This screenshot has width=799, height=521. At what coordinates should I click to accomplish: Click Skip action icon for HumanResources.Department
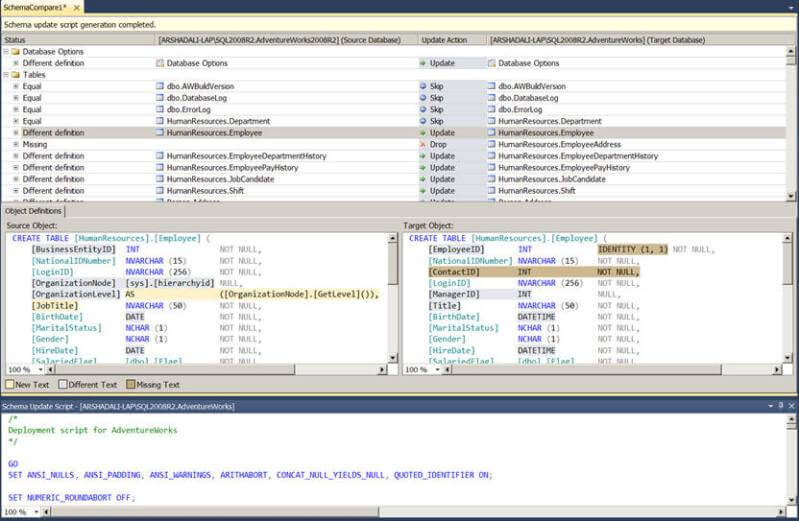click(423, 121)
